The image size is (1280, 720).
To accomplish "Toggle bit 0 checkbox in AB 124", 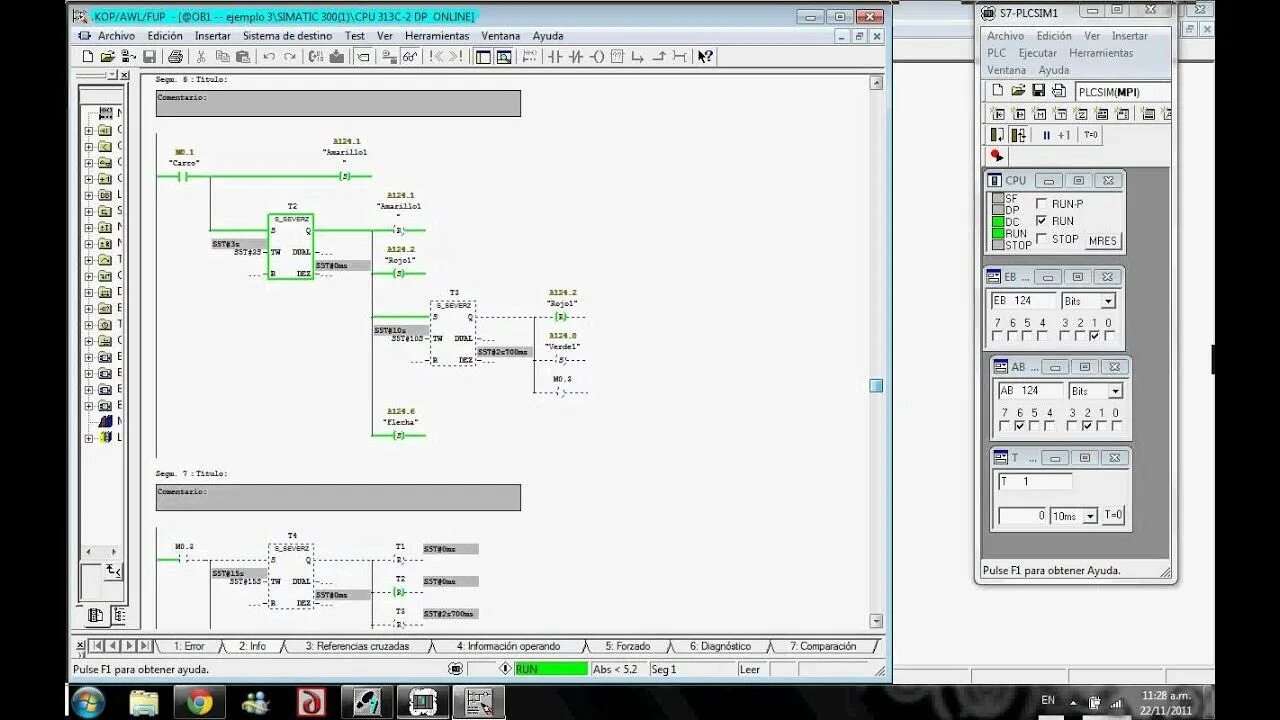I will (x=1116, y=426).
